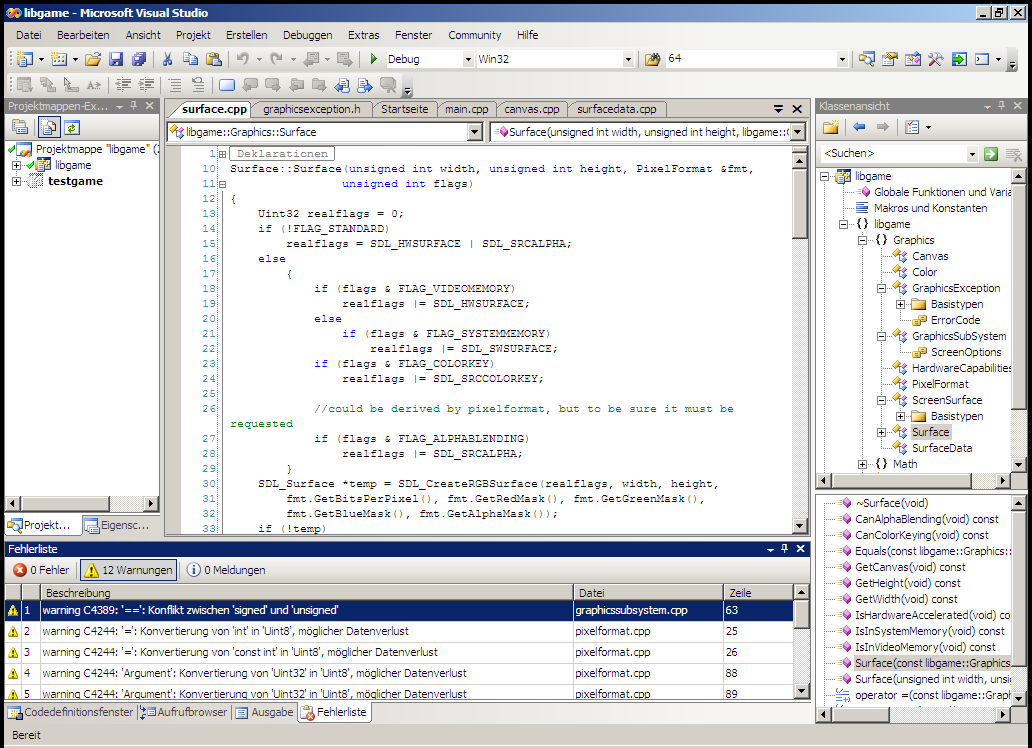Expand the testgame project node
The width and height of the screenshot is (1032, 748).
coord(16,181)
